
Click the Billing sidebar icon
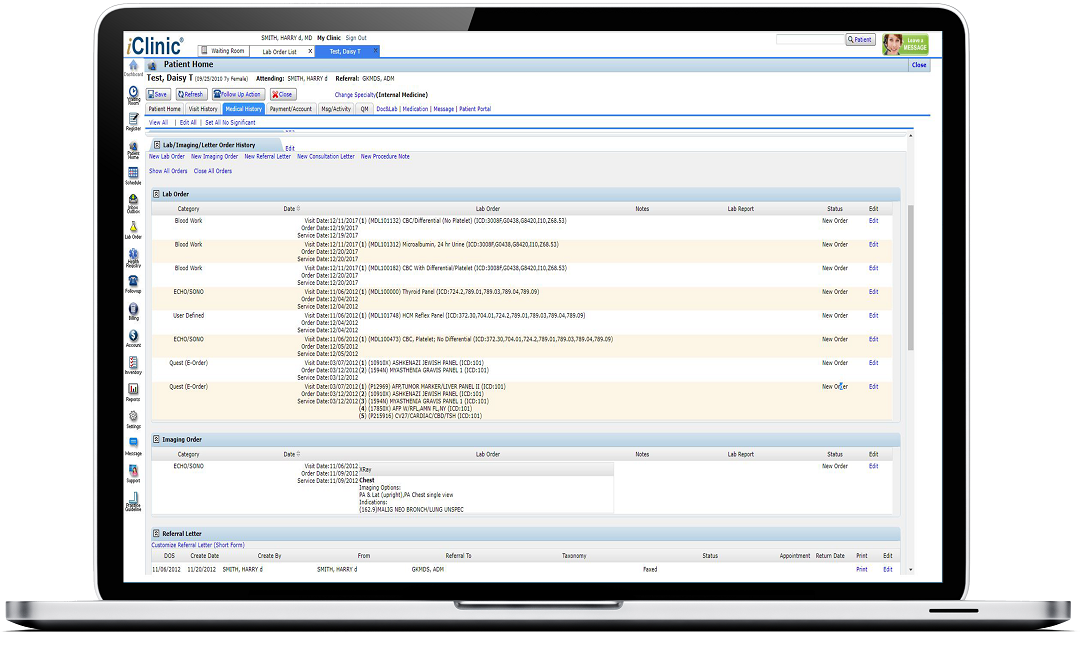(x=133, y=311)
